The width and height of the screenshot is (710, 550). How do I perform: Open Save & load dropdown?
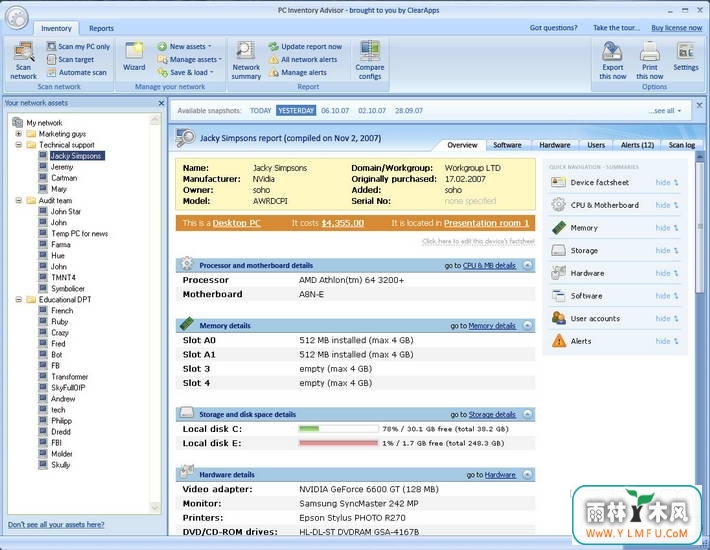pyautogui.click(x=186, y=72)
